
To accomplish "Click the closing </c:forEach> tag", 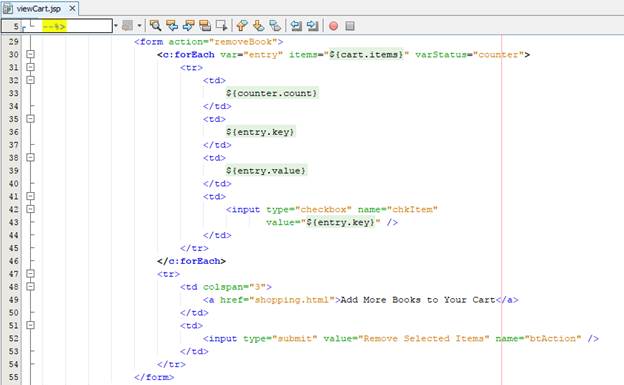I will coord(191,261).
